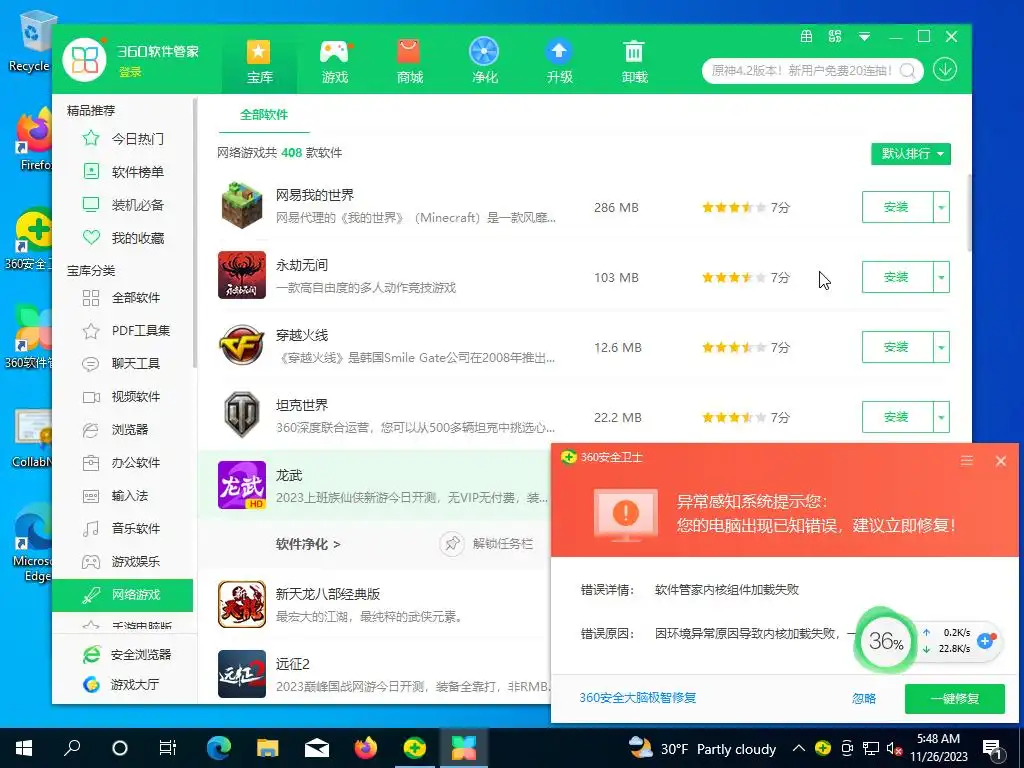Select PDF工具集 category

(x=124, y=330)
